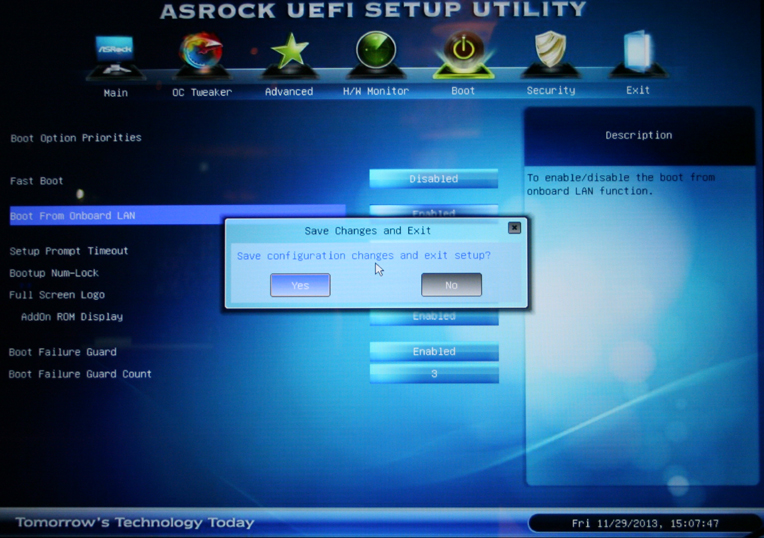Confirm with Yes in the save dialog
The width and height of the screenshot is (764, 538).
(x=300, y=285)
